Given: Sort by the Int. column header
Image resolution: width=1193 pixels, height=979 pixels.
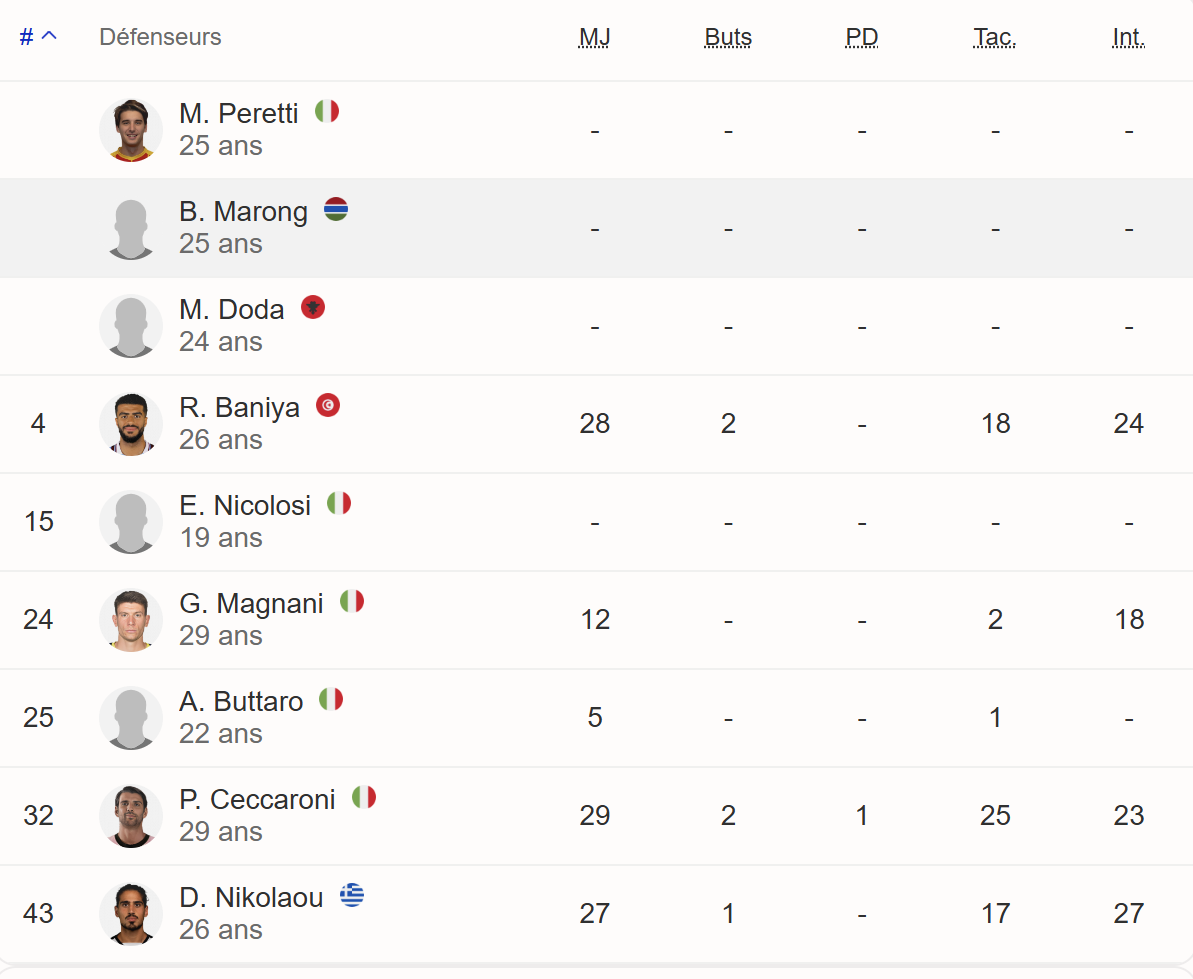Looking at the screenshot, I should coord(1128,37).
